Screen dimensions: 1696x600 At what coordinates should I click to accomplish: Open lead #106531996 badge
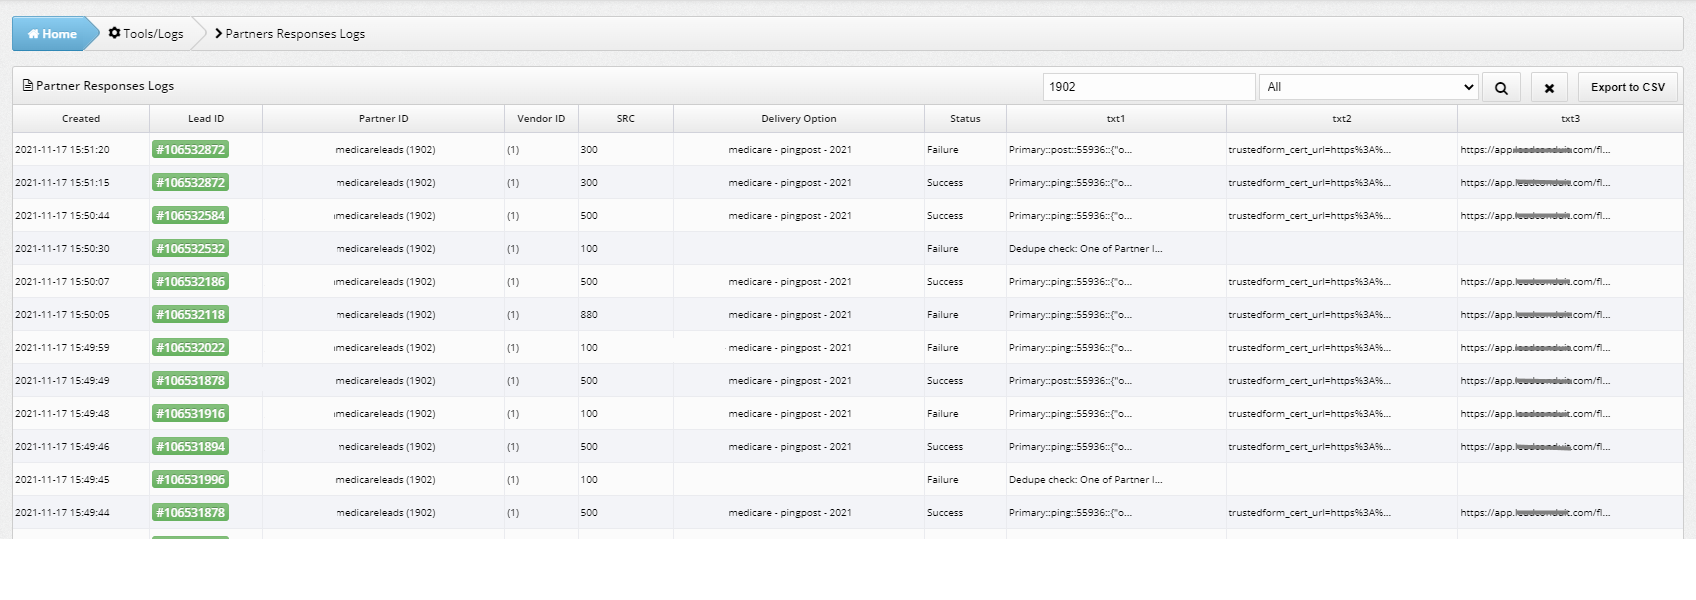tap(190, 479)
